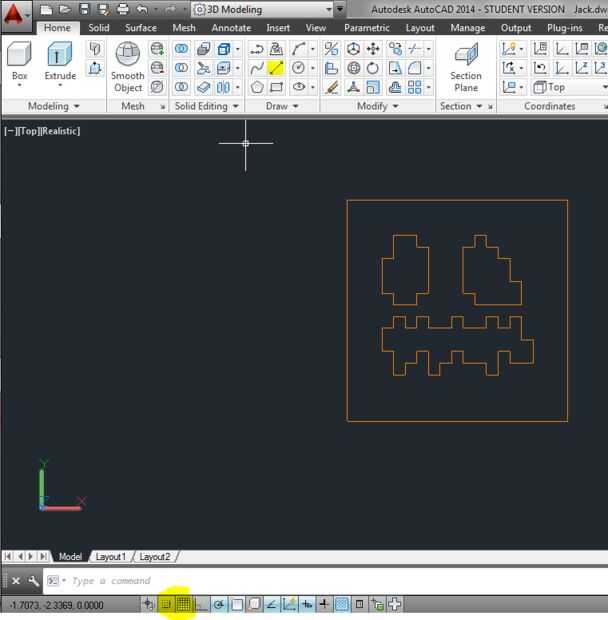
Task: Choose the Polysolid tool above Presspull
Action: click(x=95, y=49)
